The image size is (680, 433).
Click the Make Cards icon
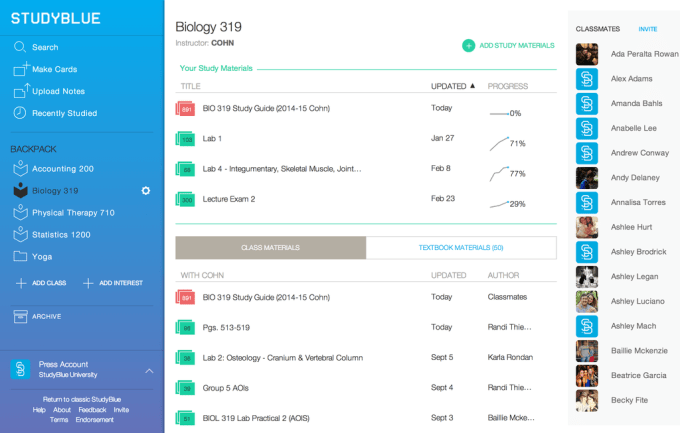(21, 69)
